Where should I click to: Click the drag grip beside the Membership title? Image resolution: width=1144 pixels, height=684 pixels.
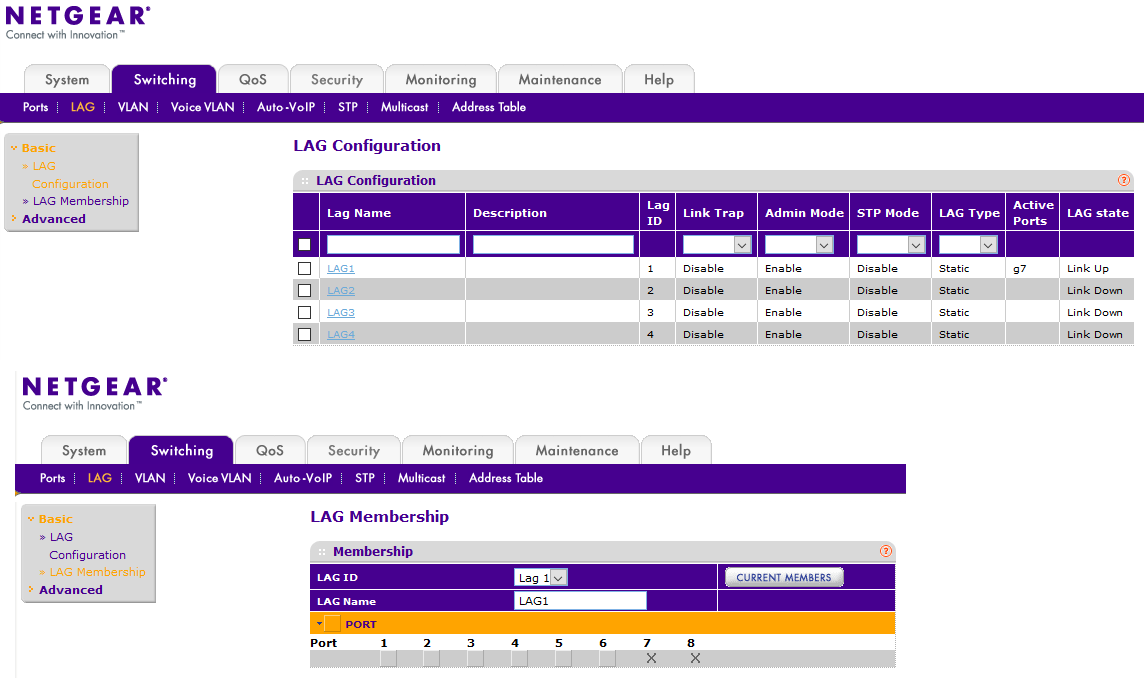pos(321,552)
